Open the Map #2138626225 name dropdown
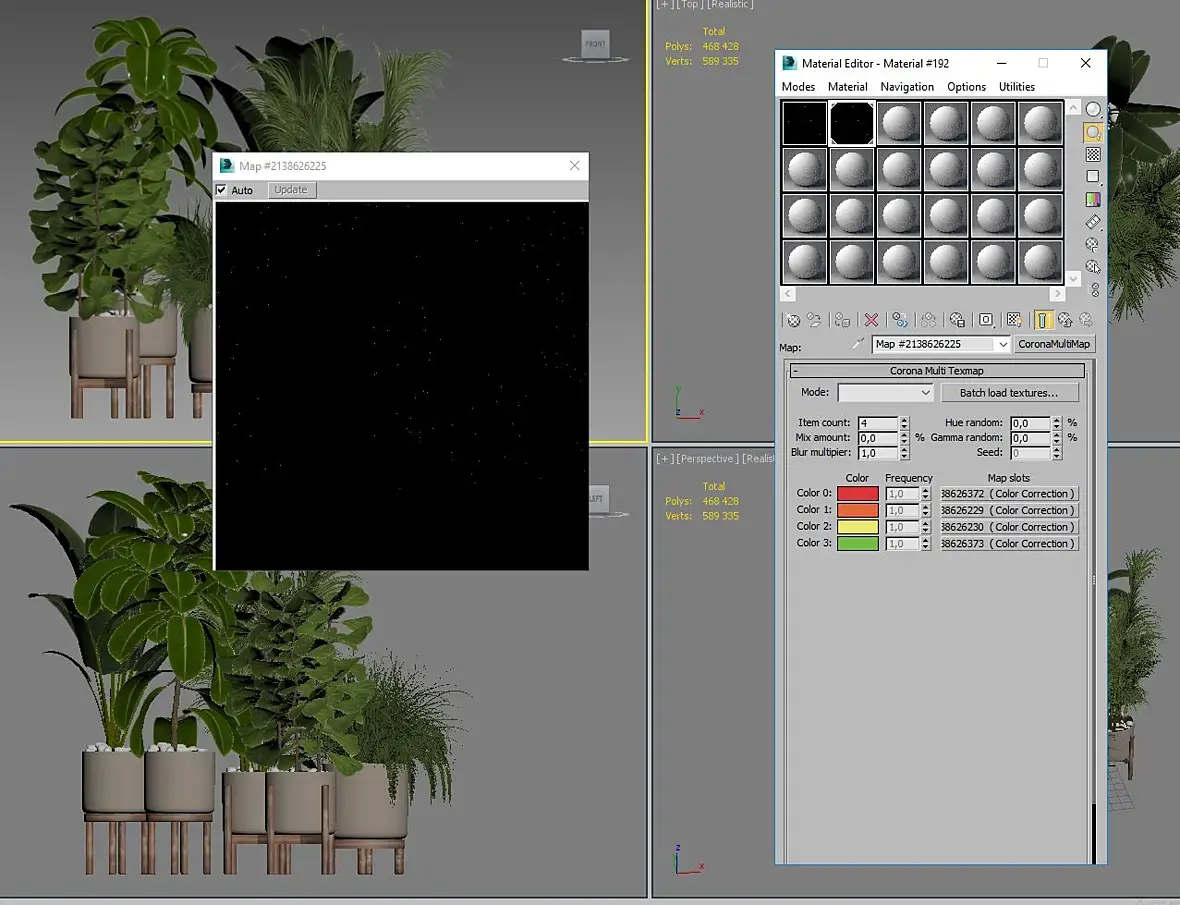The height and width of the screenshot is (905, 1180). [x=1002, y=344]
